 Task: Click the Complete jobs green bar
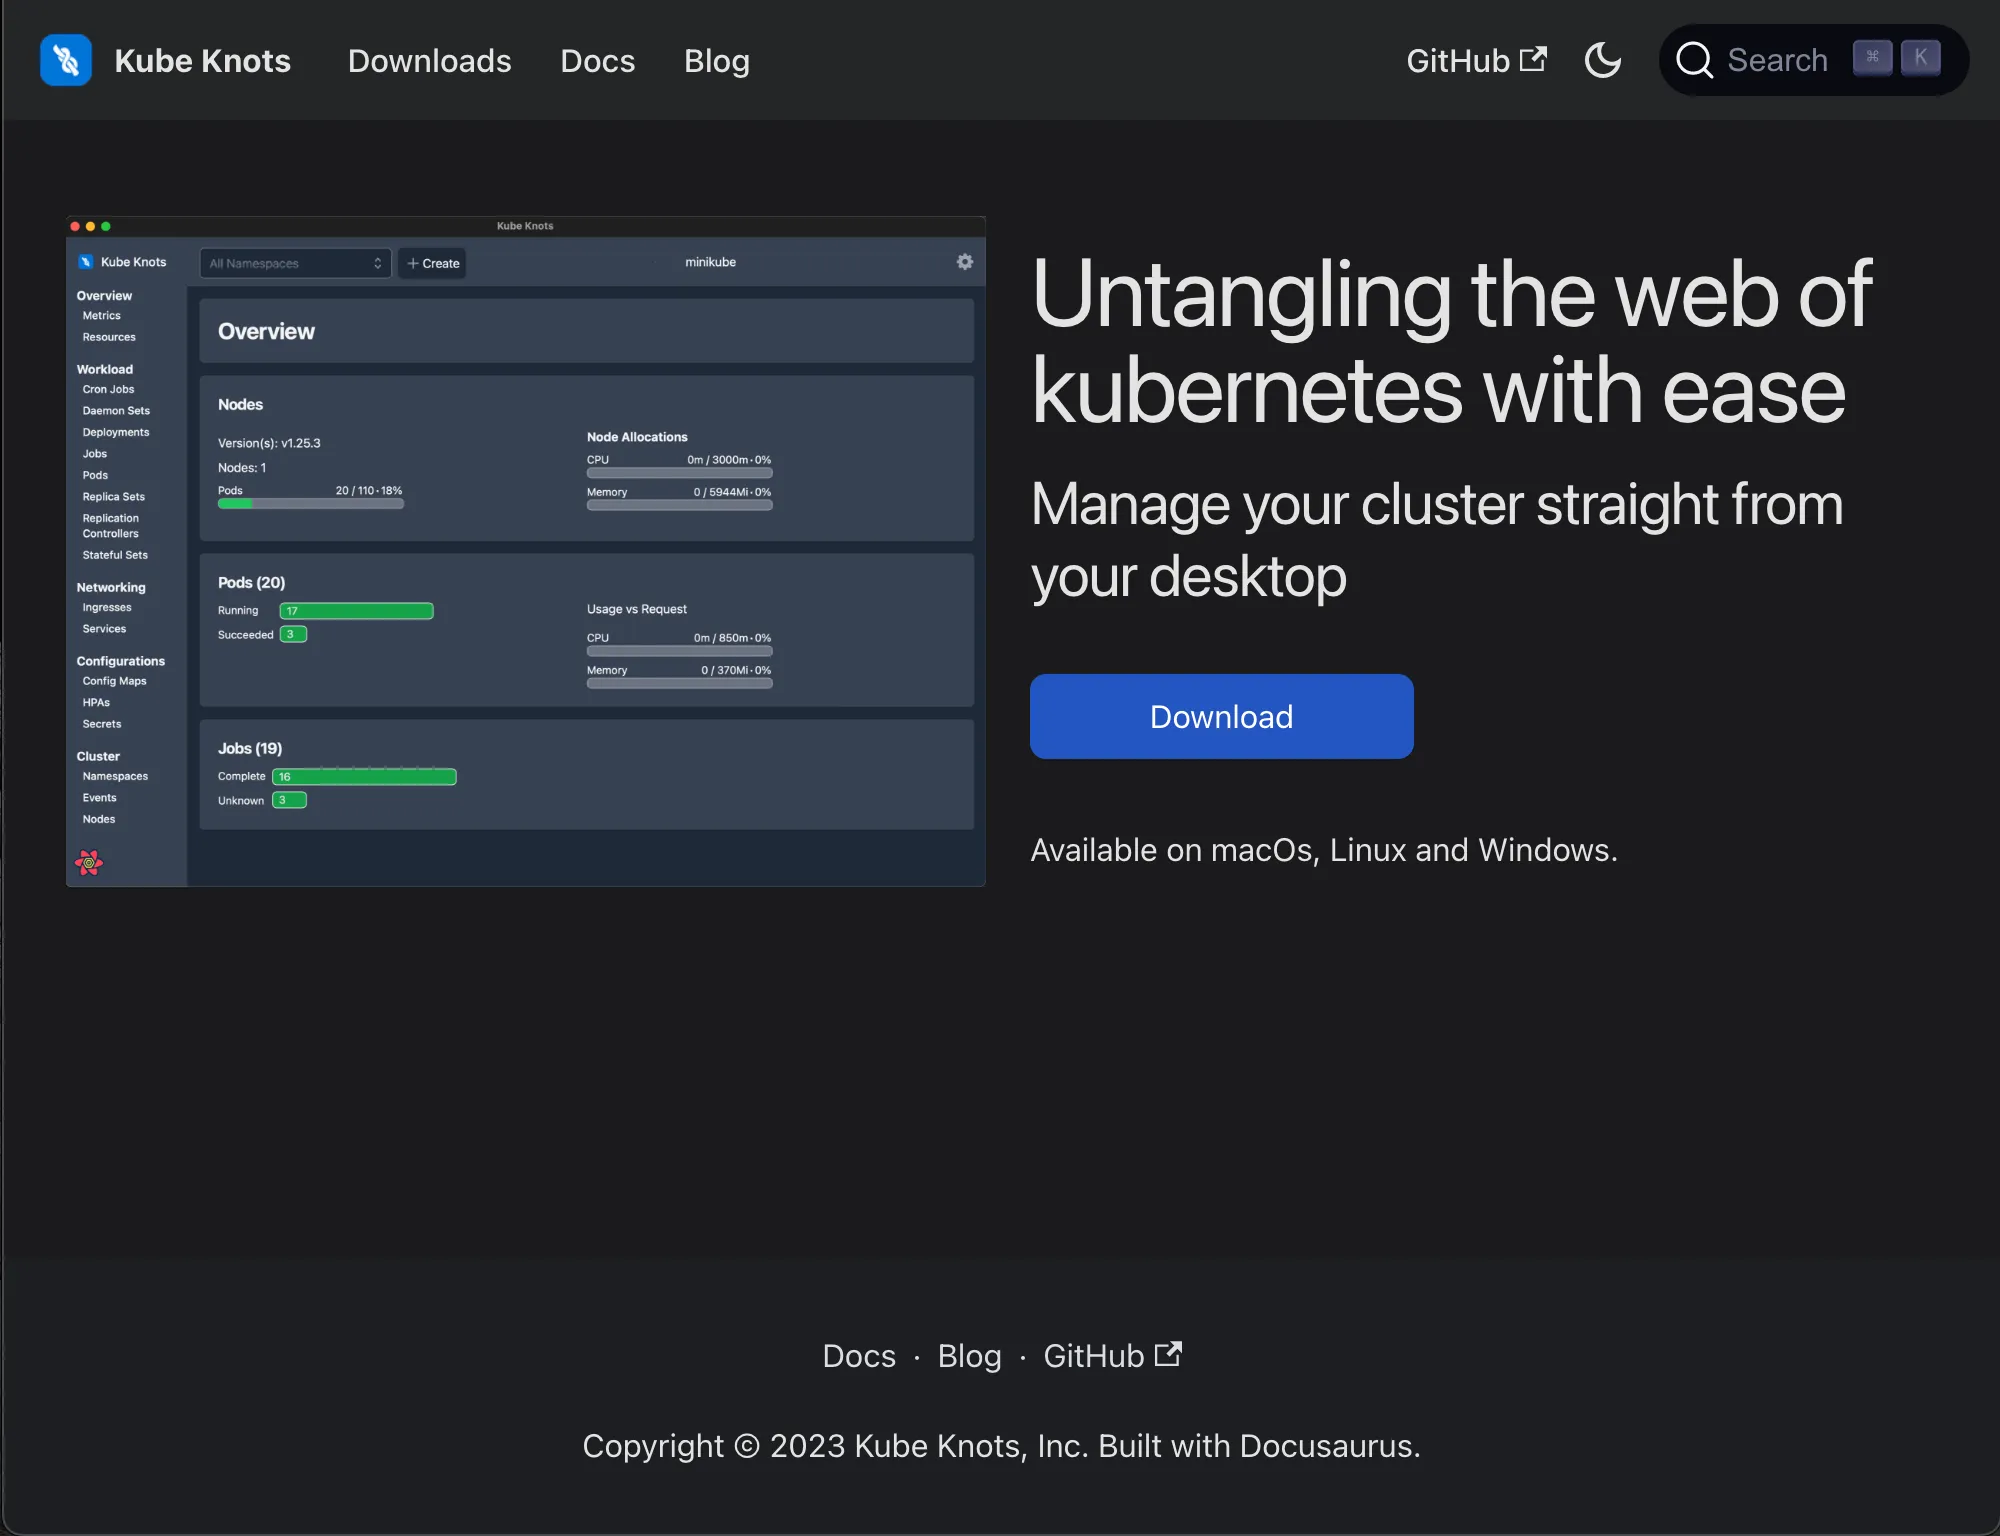click(x=364, y=777)
